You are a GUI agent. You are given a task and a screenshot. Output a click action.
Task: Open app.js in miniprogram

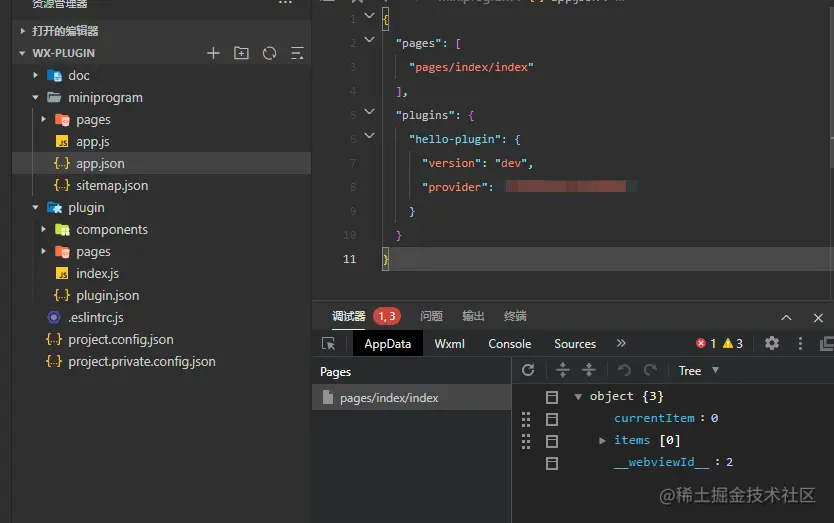[x=93, y=142]
